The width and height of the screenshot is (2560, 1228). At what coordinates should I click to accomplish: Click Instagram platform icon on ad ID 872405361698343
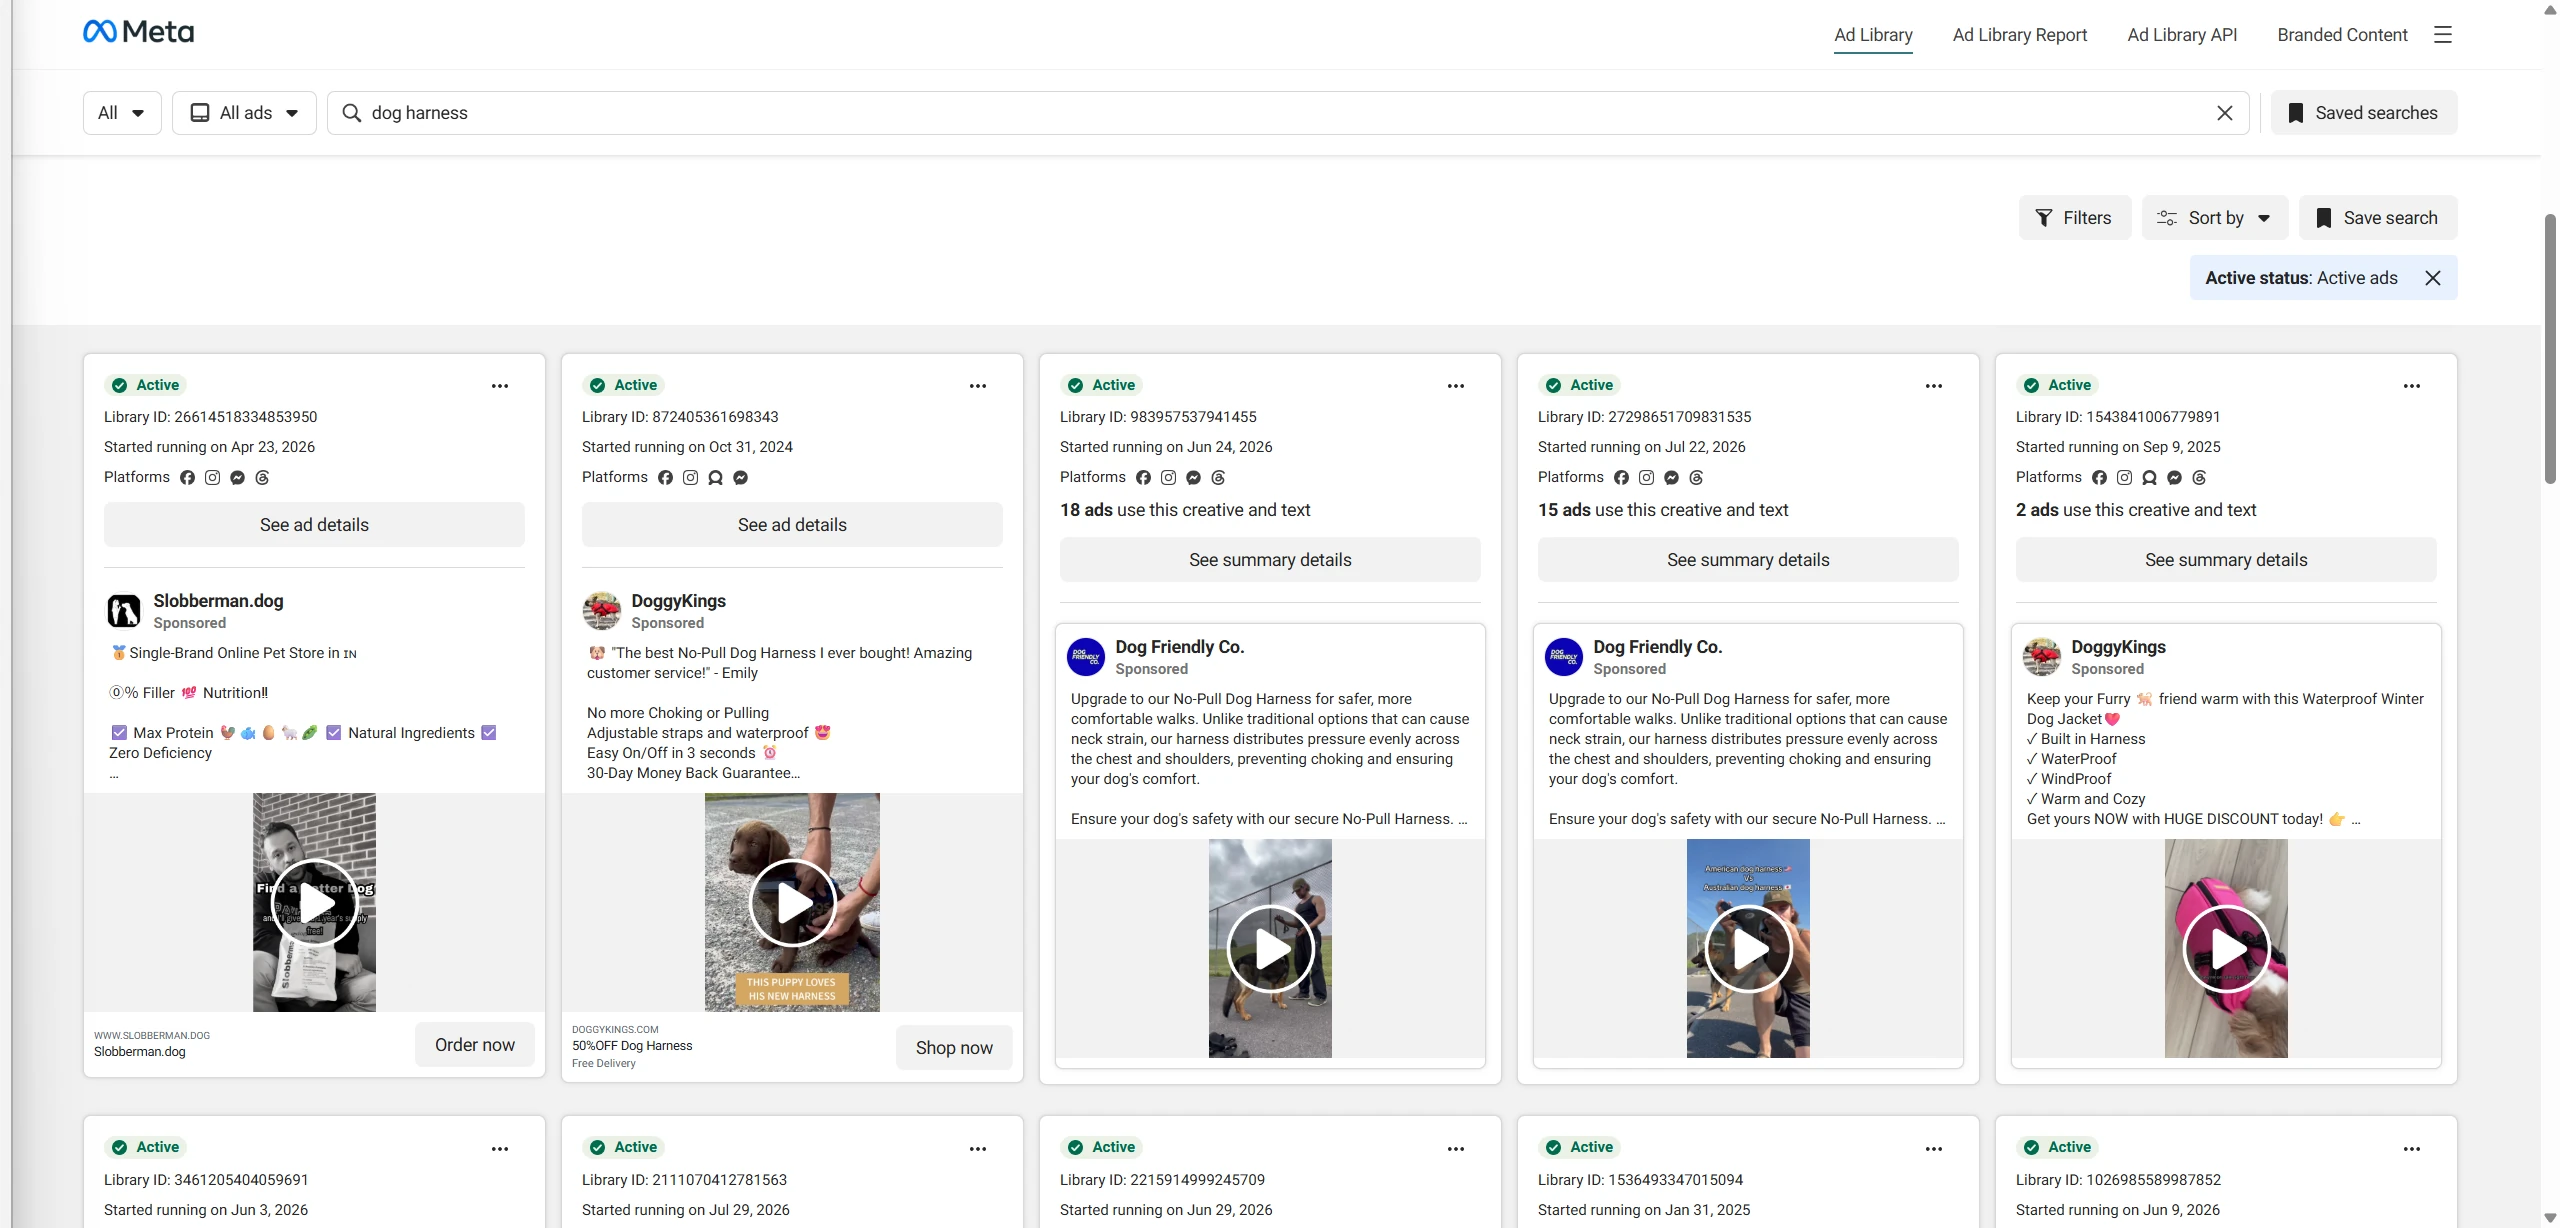click(690, 478)
